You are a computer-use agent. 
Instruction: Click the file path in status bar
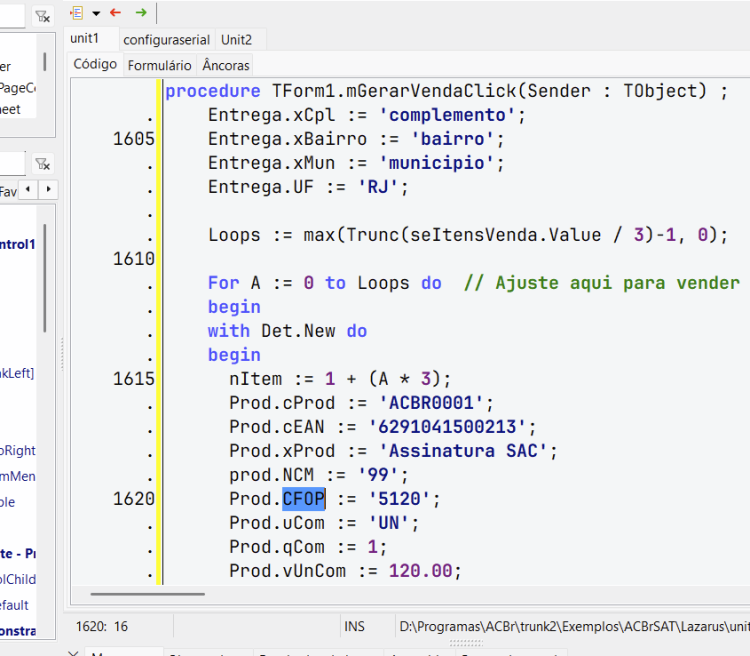574,626
